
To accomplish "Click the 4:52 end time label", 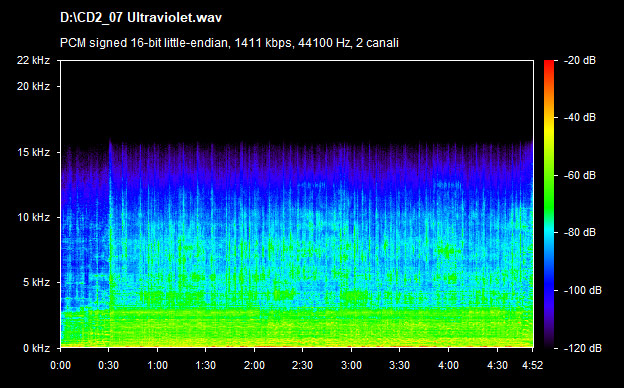I will click(x=532, y=365).
